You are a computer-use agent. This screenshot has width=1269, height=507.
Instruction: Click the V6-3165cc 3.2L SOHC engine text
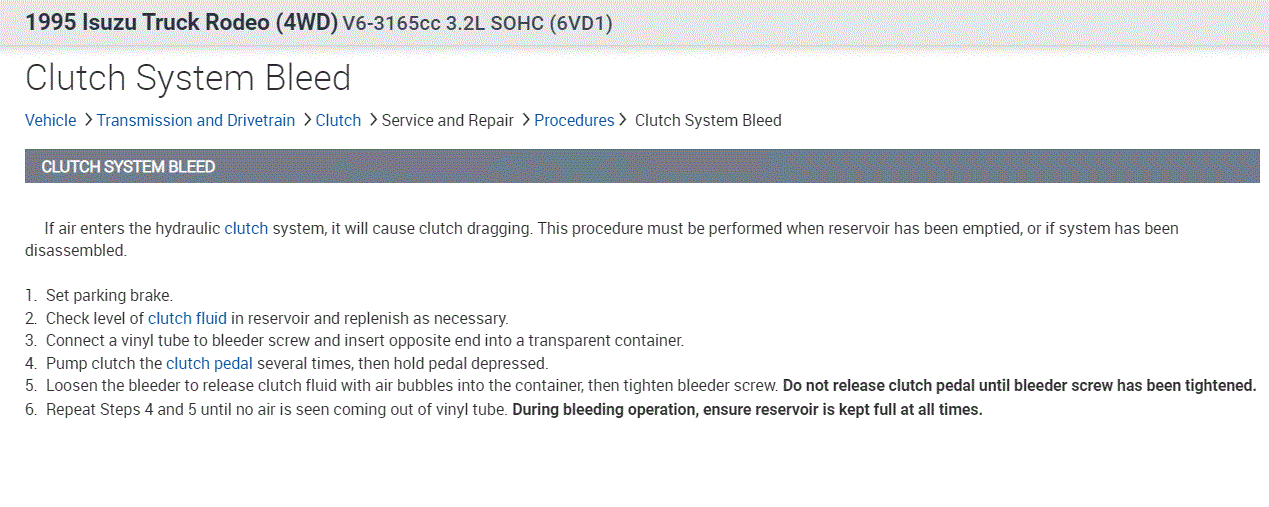tap(477, 23)
